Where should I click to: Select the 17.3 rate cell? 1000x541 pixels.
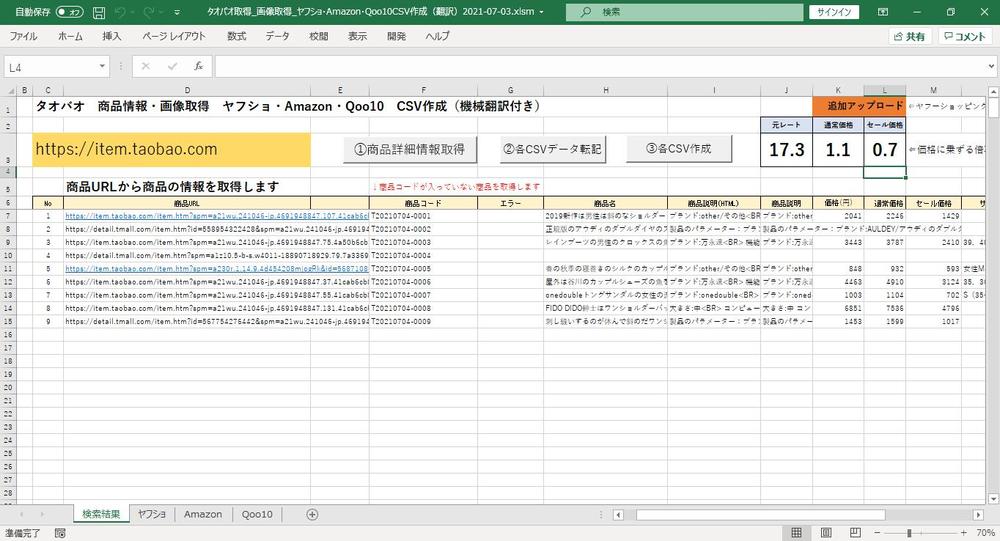click(786, 150)
